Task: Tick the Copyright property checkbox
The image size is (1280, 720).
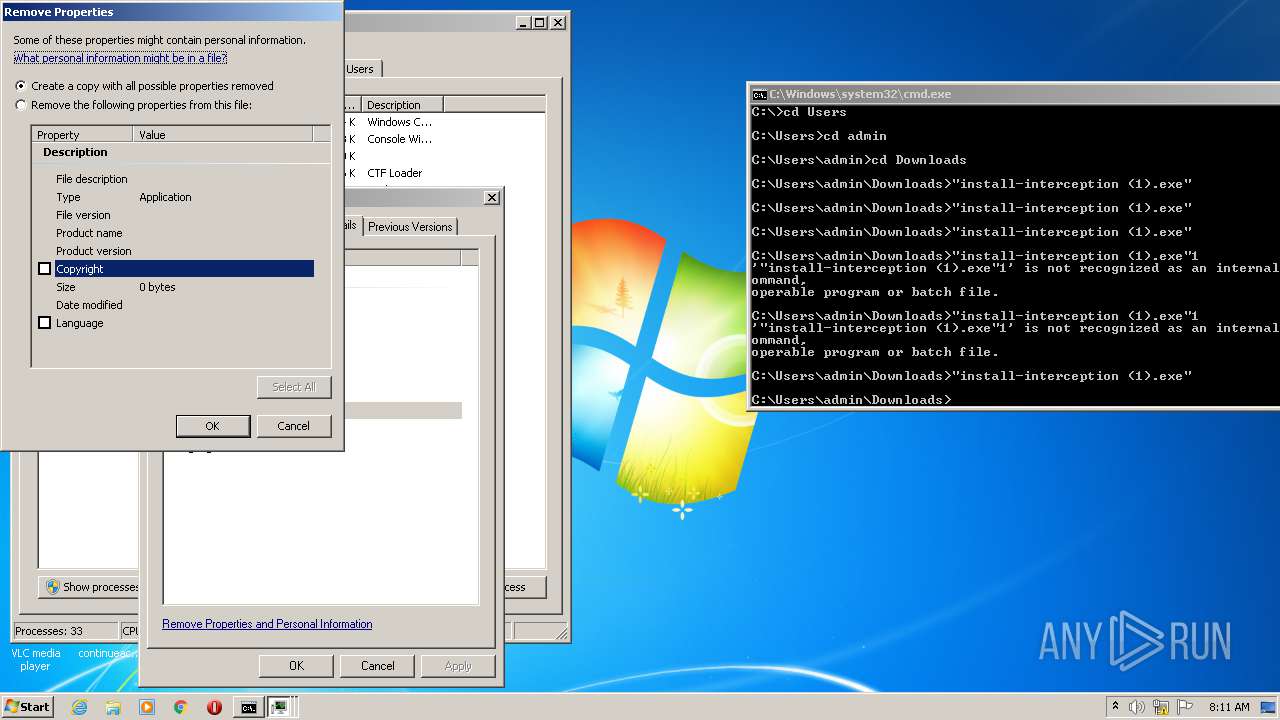Action: 44,269
